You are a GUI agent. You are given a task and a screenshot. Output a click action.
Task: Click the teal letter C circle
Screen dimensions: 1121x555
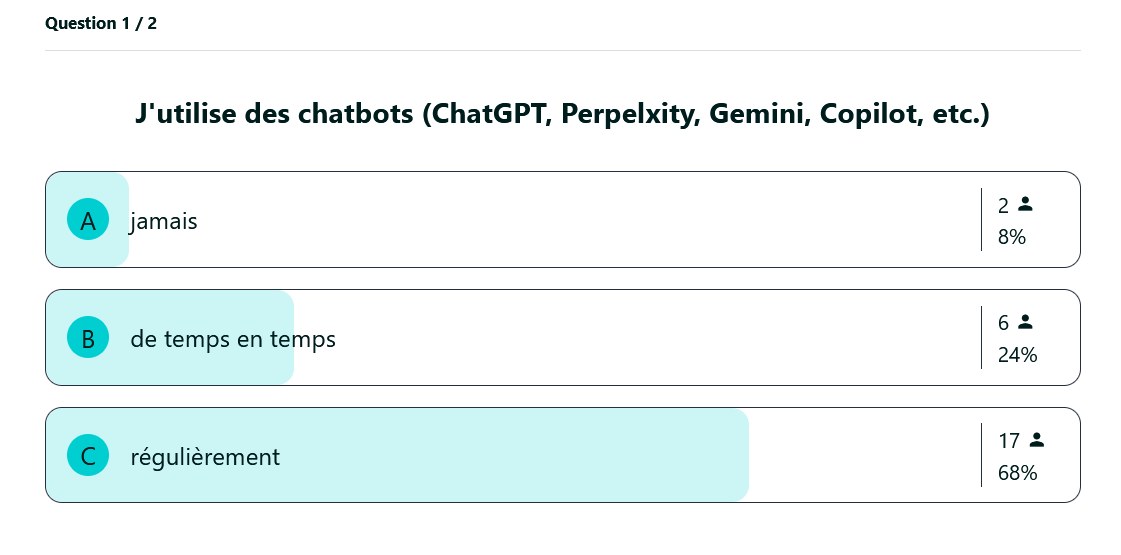[88, 456]
